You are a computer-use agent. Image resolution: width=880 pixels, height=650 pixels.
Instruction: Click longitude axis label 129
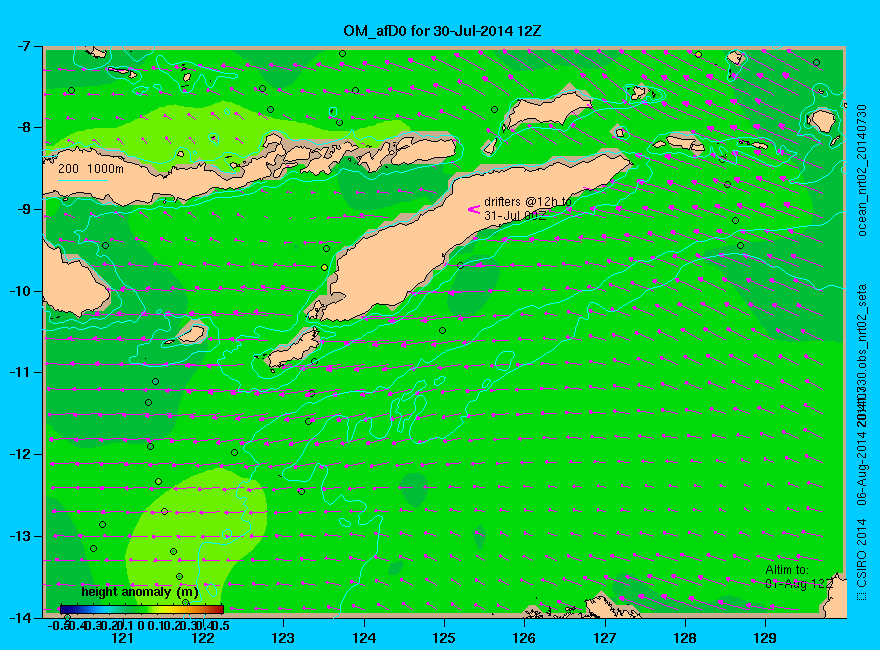[766, 638]
